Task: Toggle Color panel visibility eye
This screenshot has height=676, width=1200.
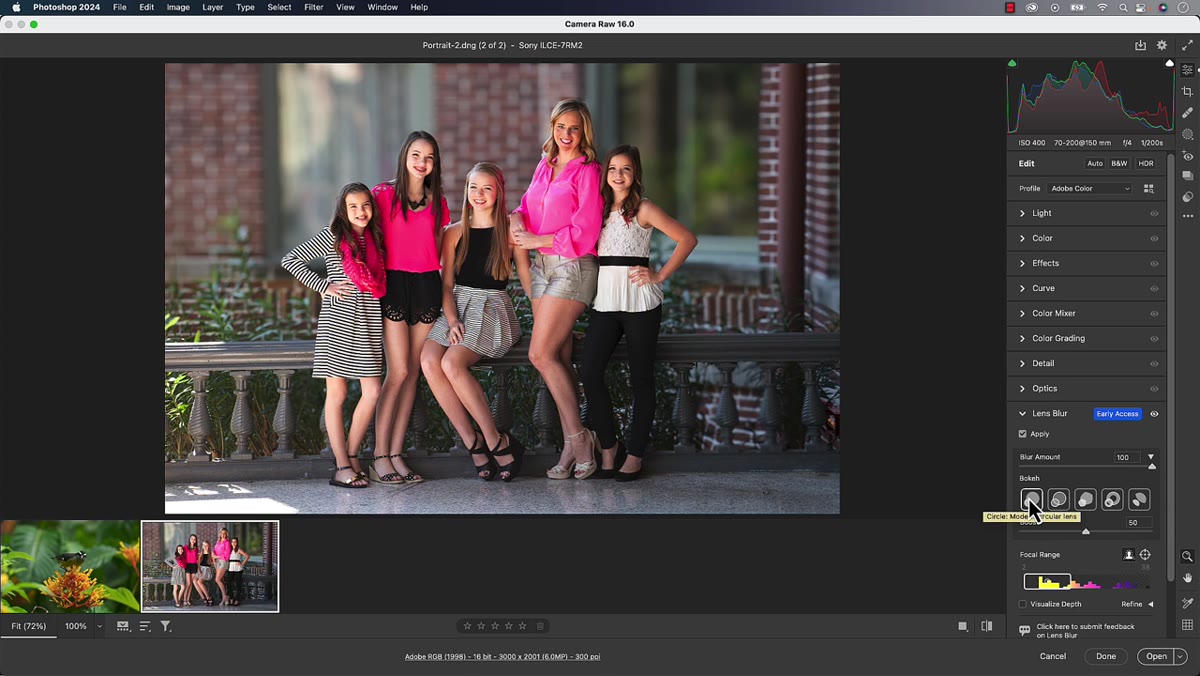Action: tap(1154, 239)
